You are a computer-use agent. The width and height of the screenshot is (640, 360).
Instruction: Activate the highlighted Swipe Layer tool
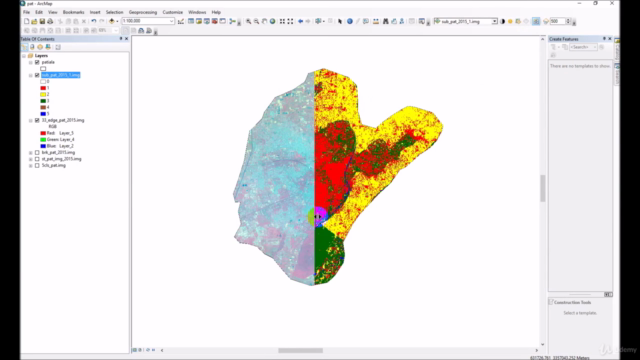point(536,21)
